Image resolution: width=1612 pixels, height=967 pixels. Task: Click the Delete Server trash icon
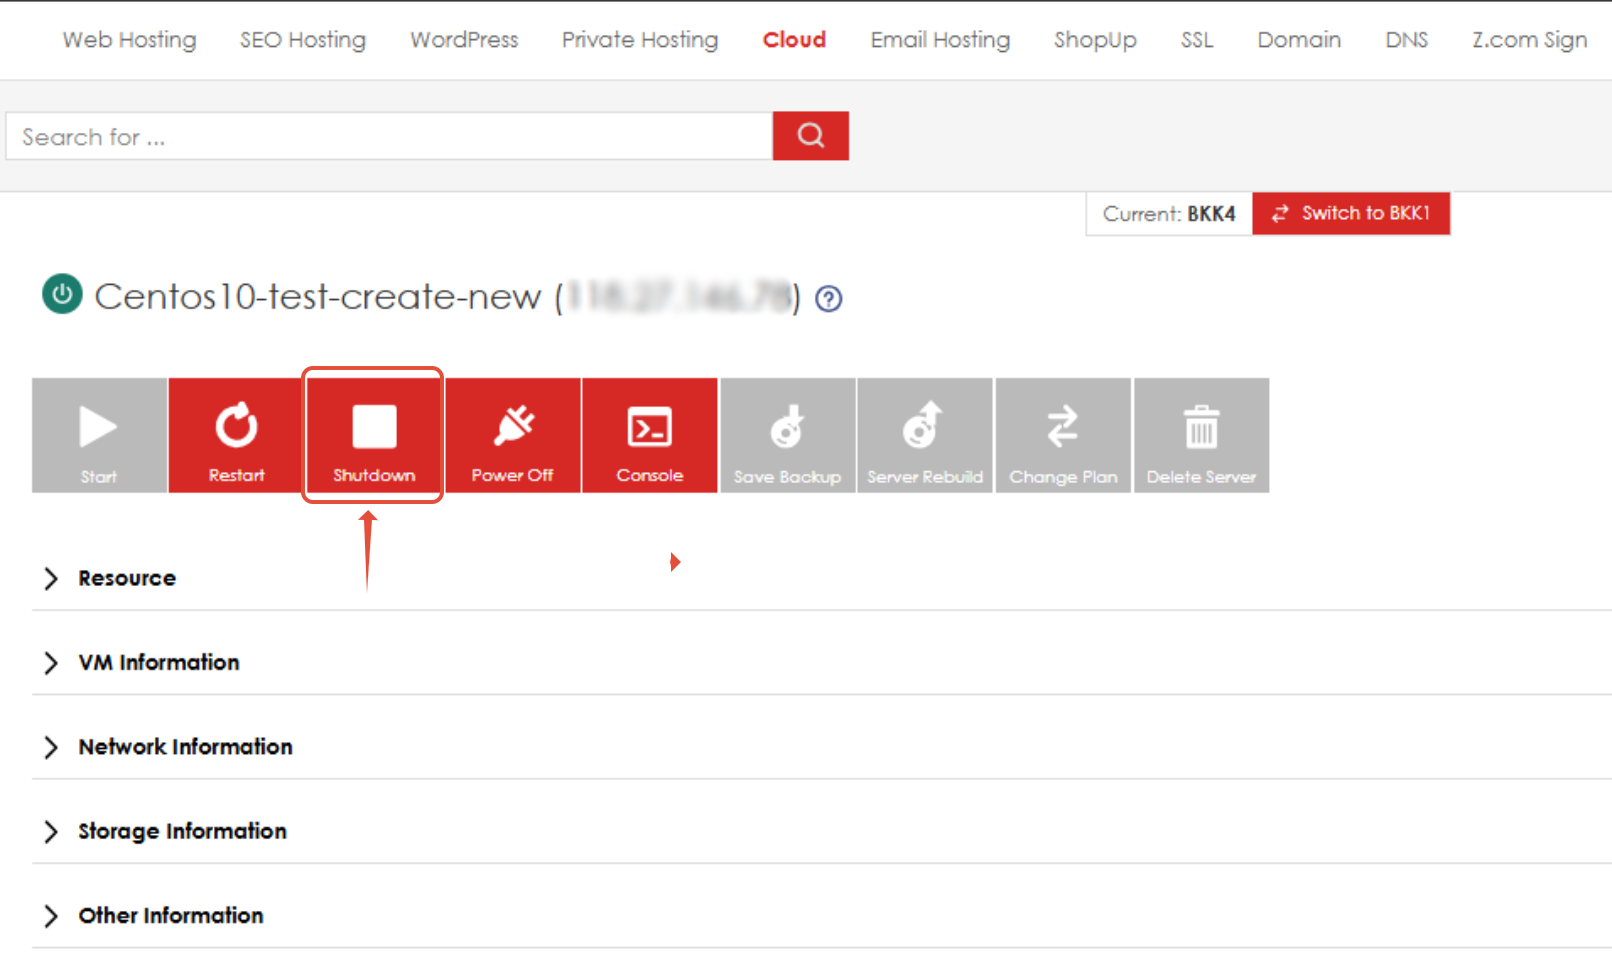[1201, 427]
